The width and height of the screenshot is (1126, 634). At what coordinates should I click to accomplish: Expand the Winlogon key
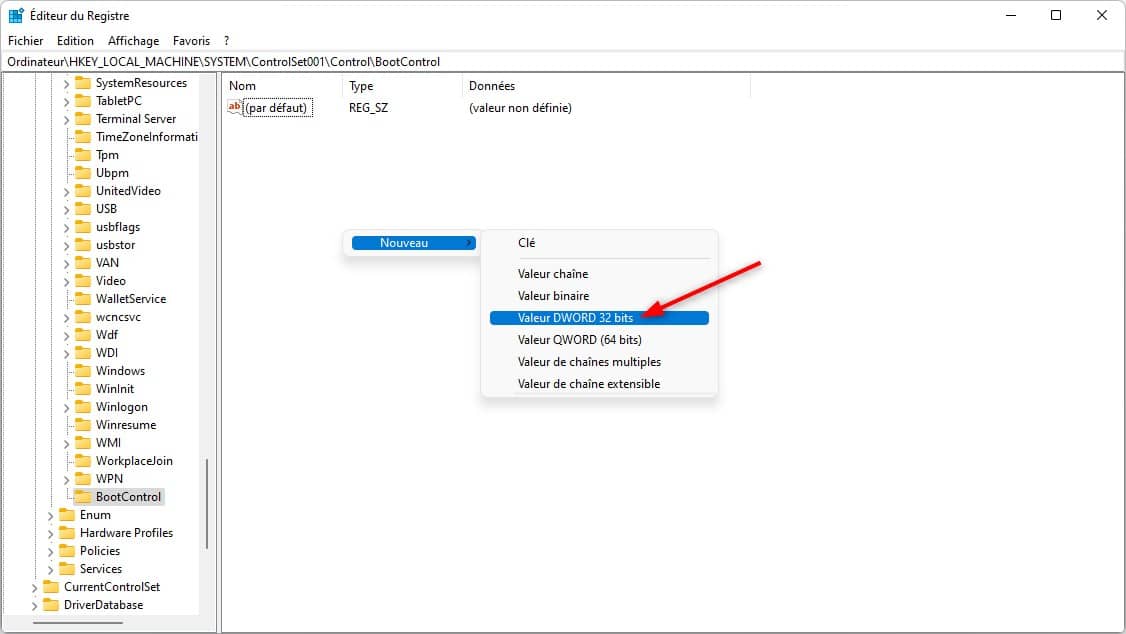[66, 407]
